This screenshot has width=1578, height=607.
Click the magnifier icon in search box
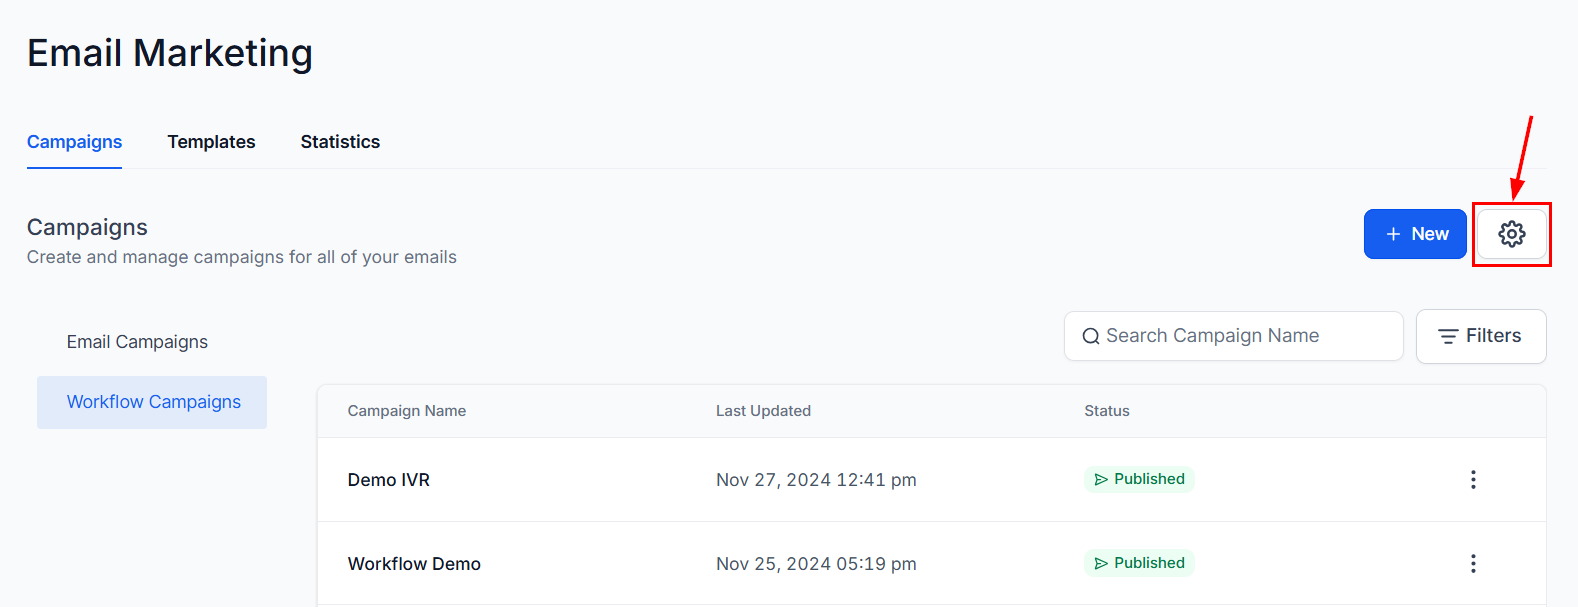pos(1091,337)
